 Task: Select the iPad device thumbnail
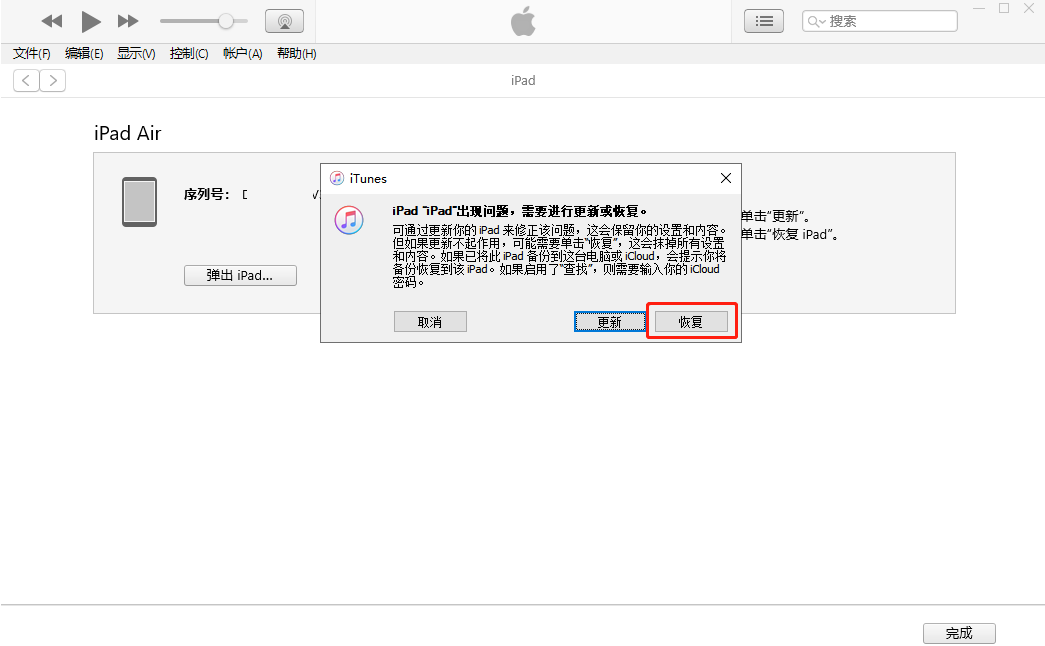click(x=139, y=201)
